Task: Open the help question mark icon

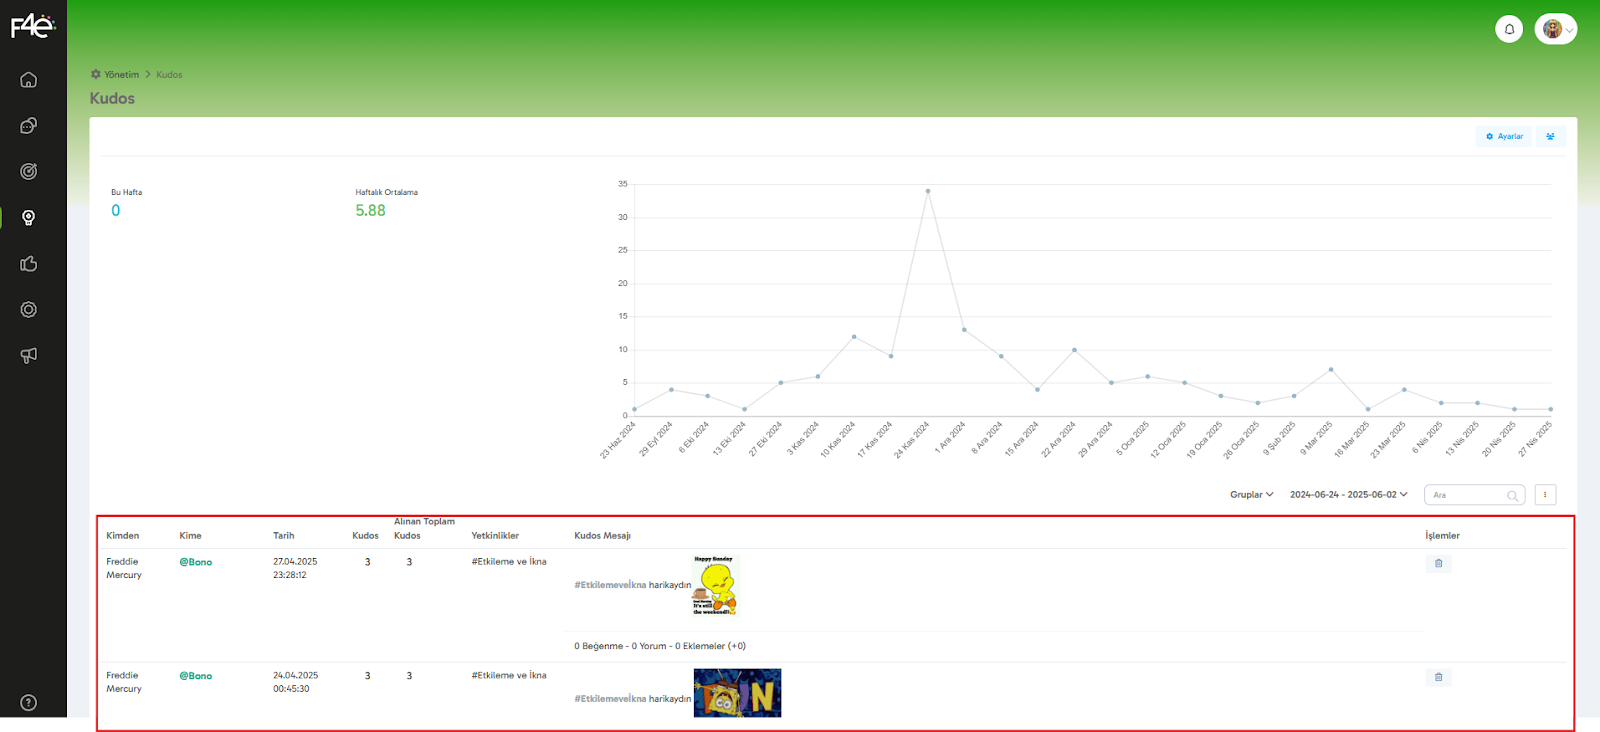Action: (x=29, y=703)
